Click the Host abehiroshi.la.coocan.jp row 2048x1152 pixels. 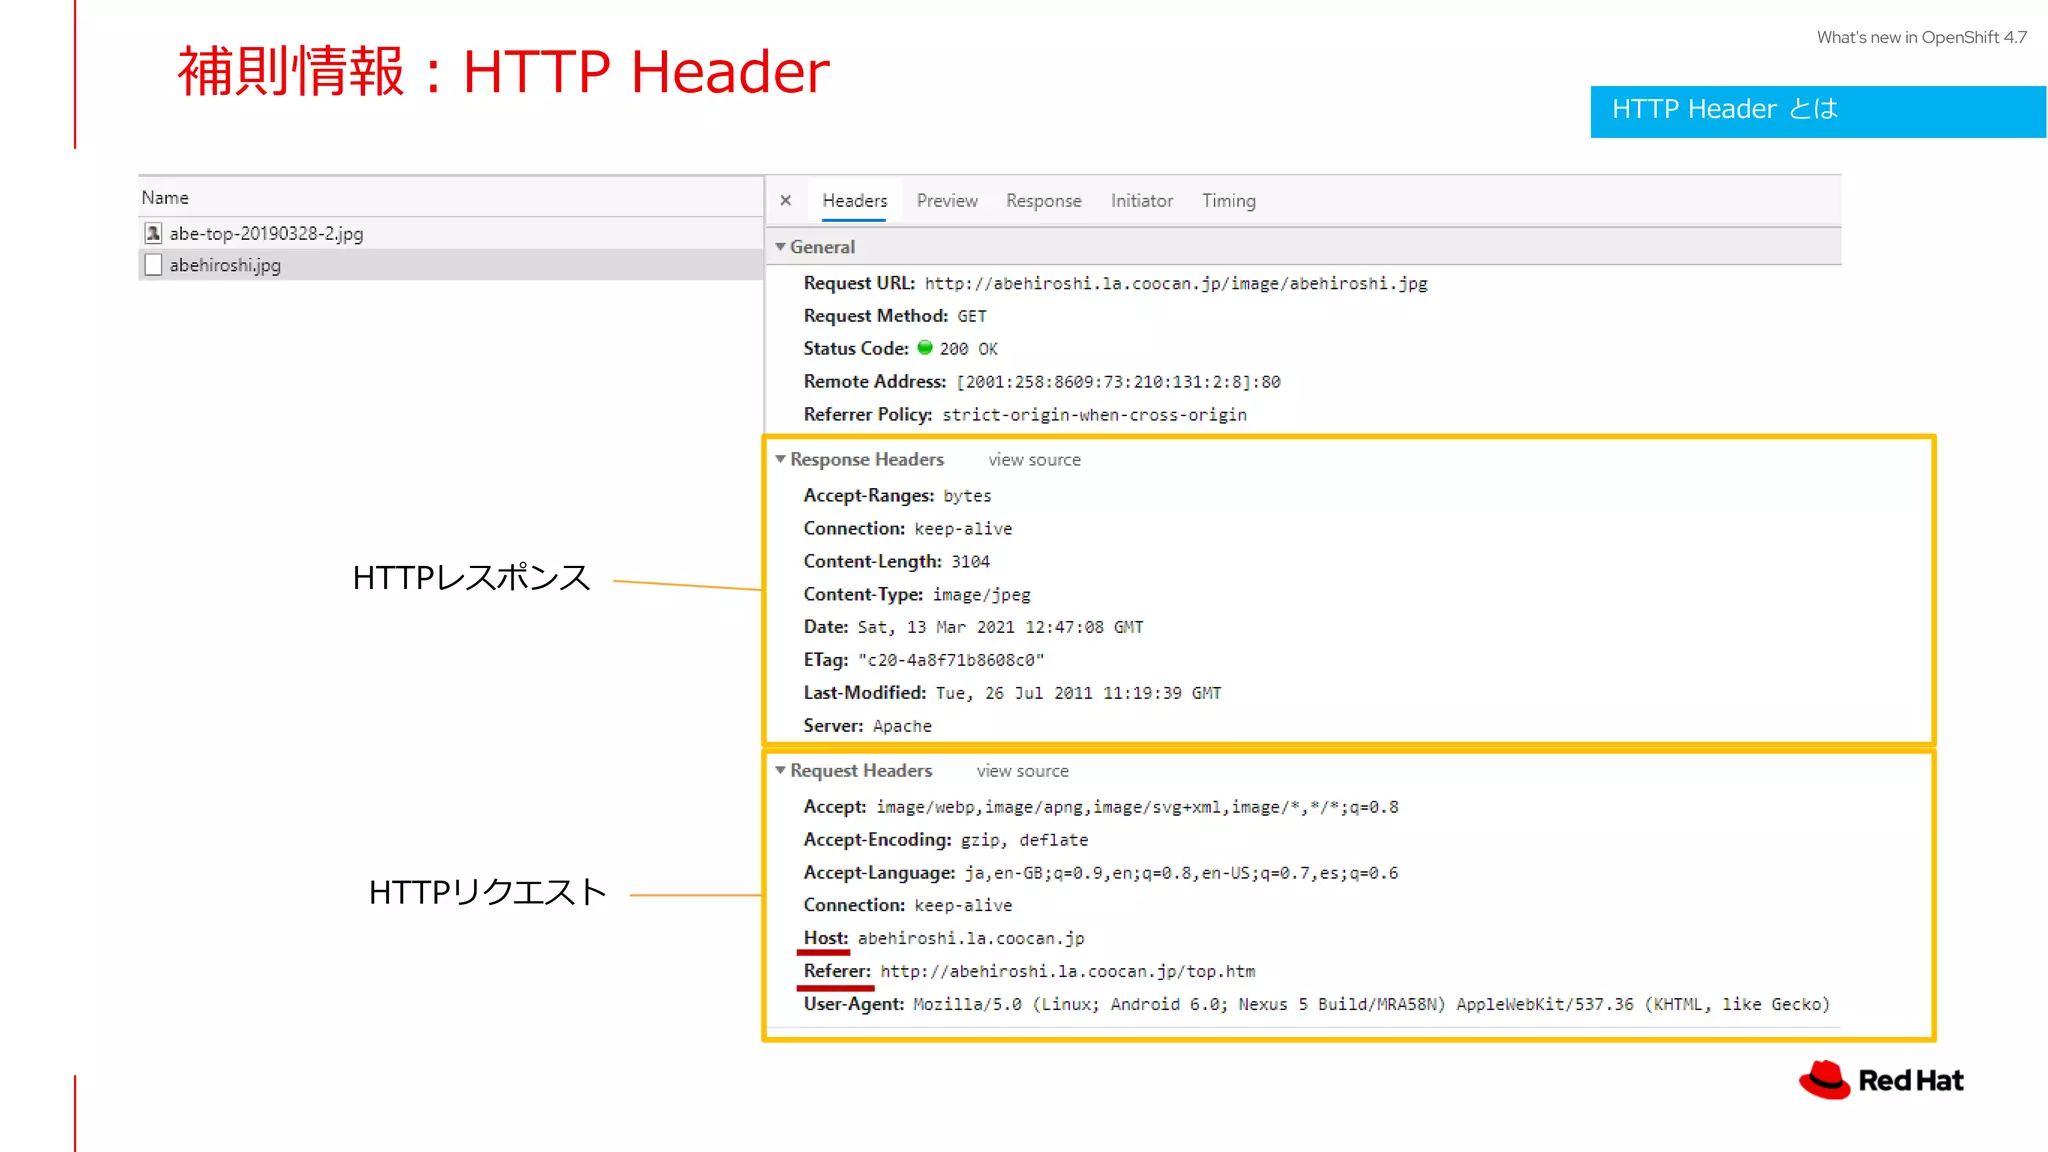point(943,938)
